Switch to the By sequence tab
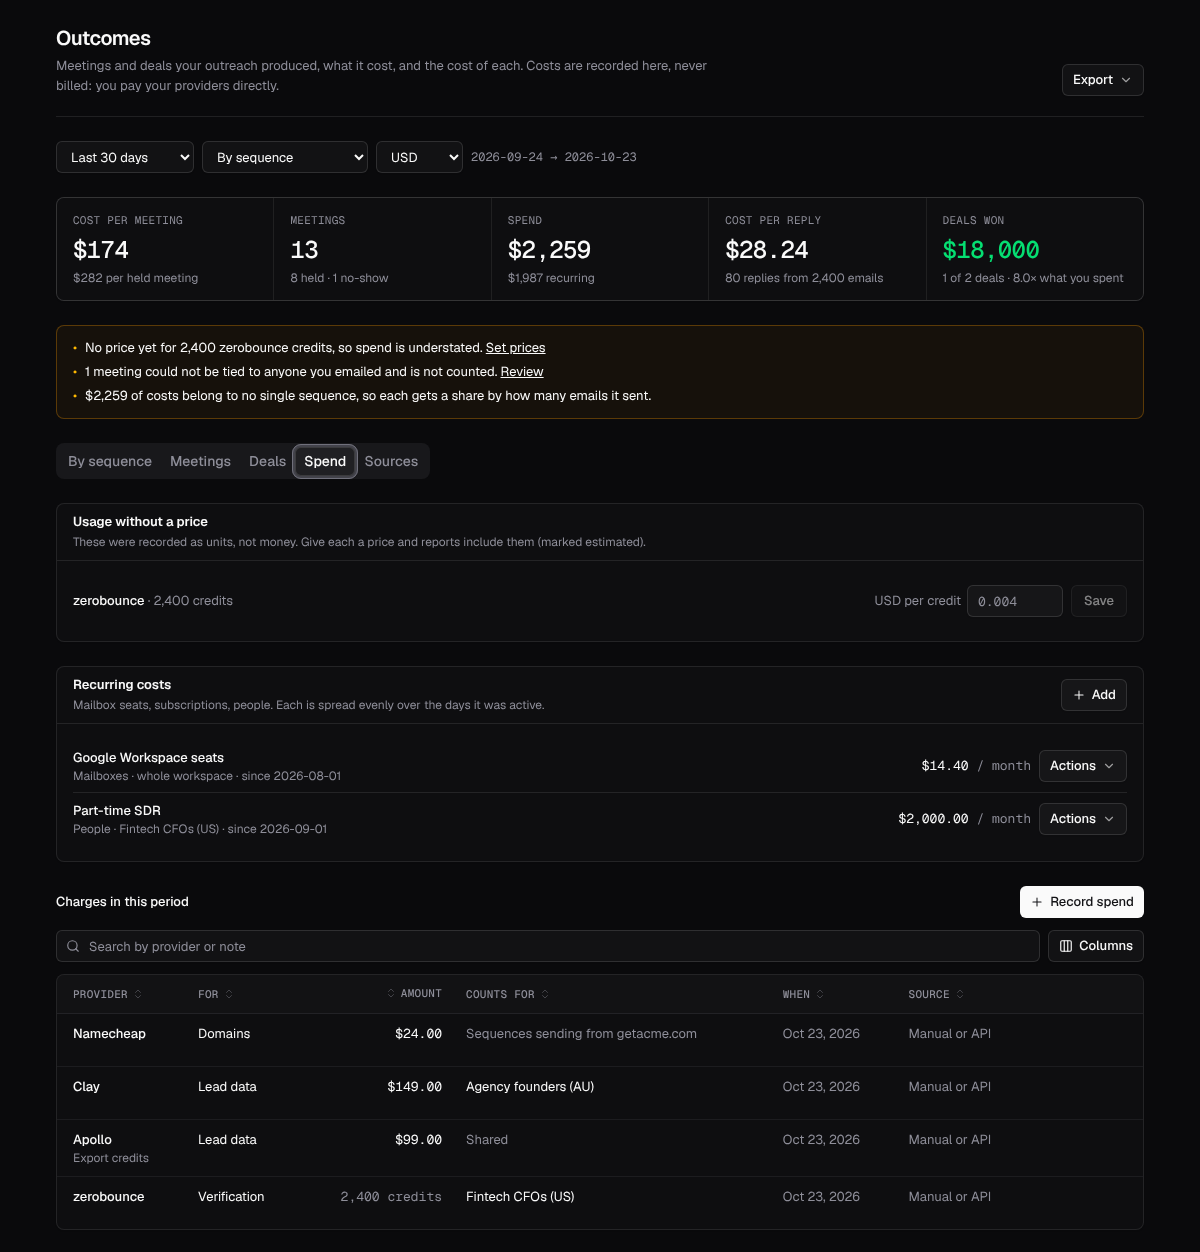 (x=110, y=461)
